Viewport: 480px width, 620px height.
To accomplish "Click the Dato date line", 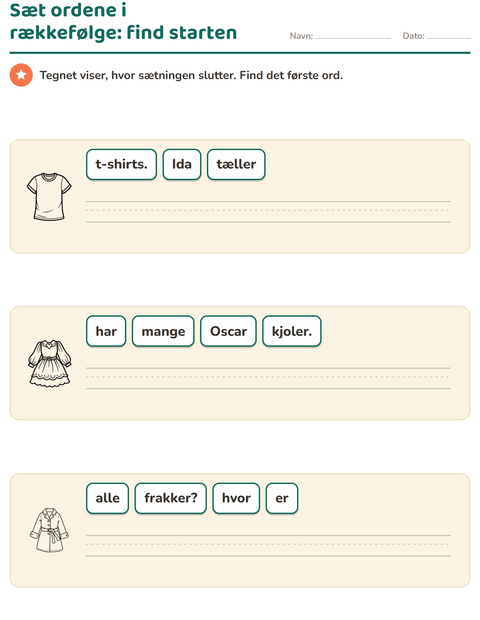I will coord(448,36).
